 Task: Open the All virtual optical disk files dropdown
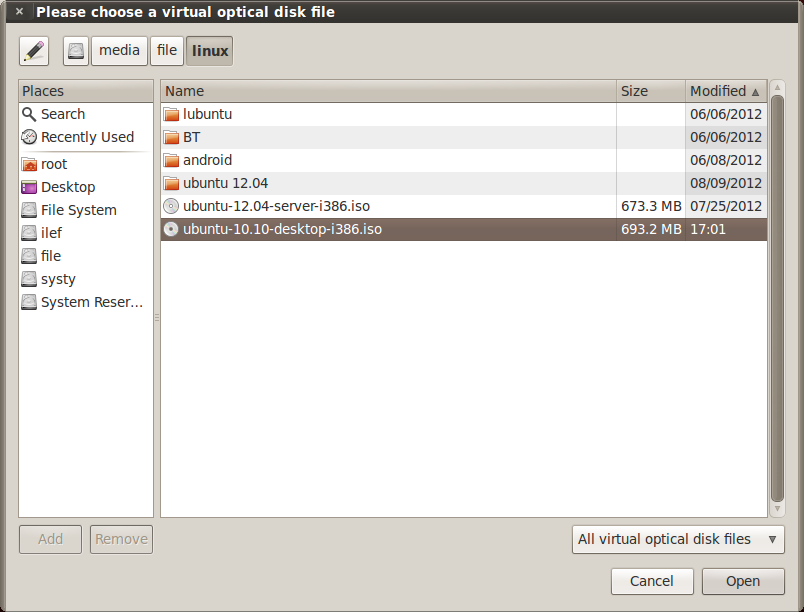tap(677, 539)
